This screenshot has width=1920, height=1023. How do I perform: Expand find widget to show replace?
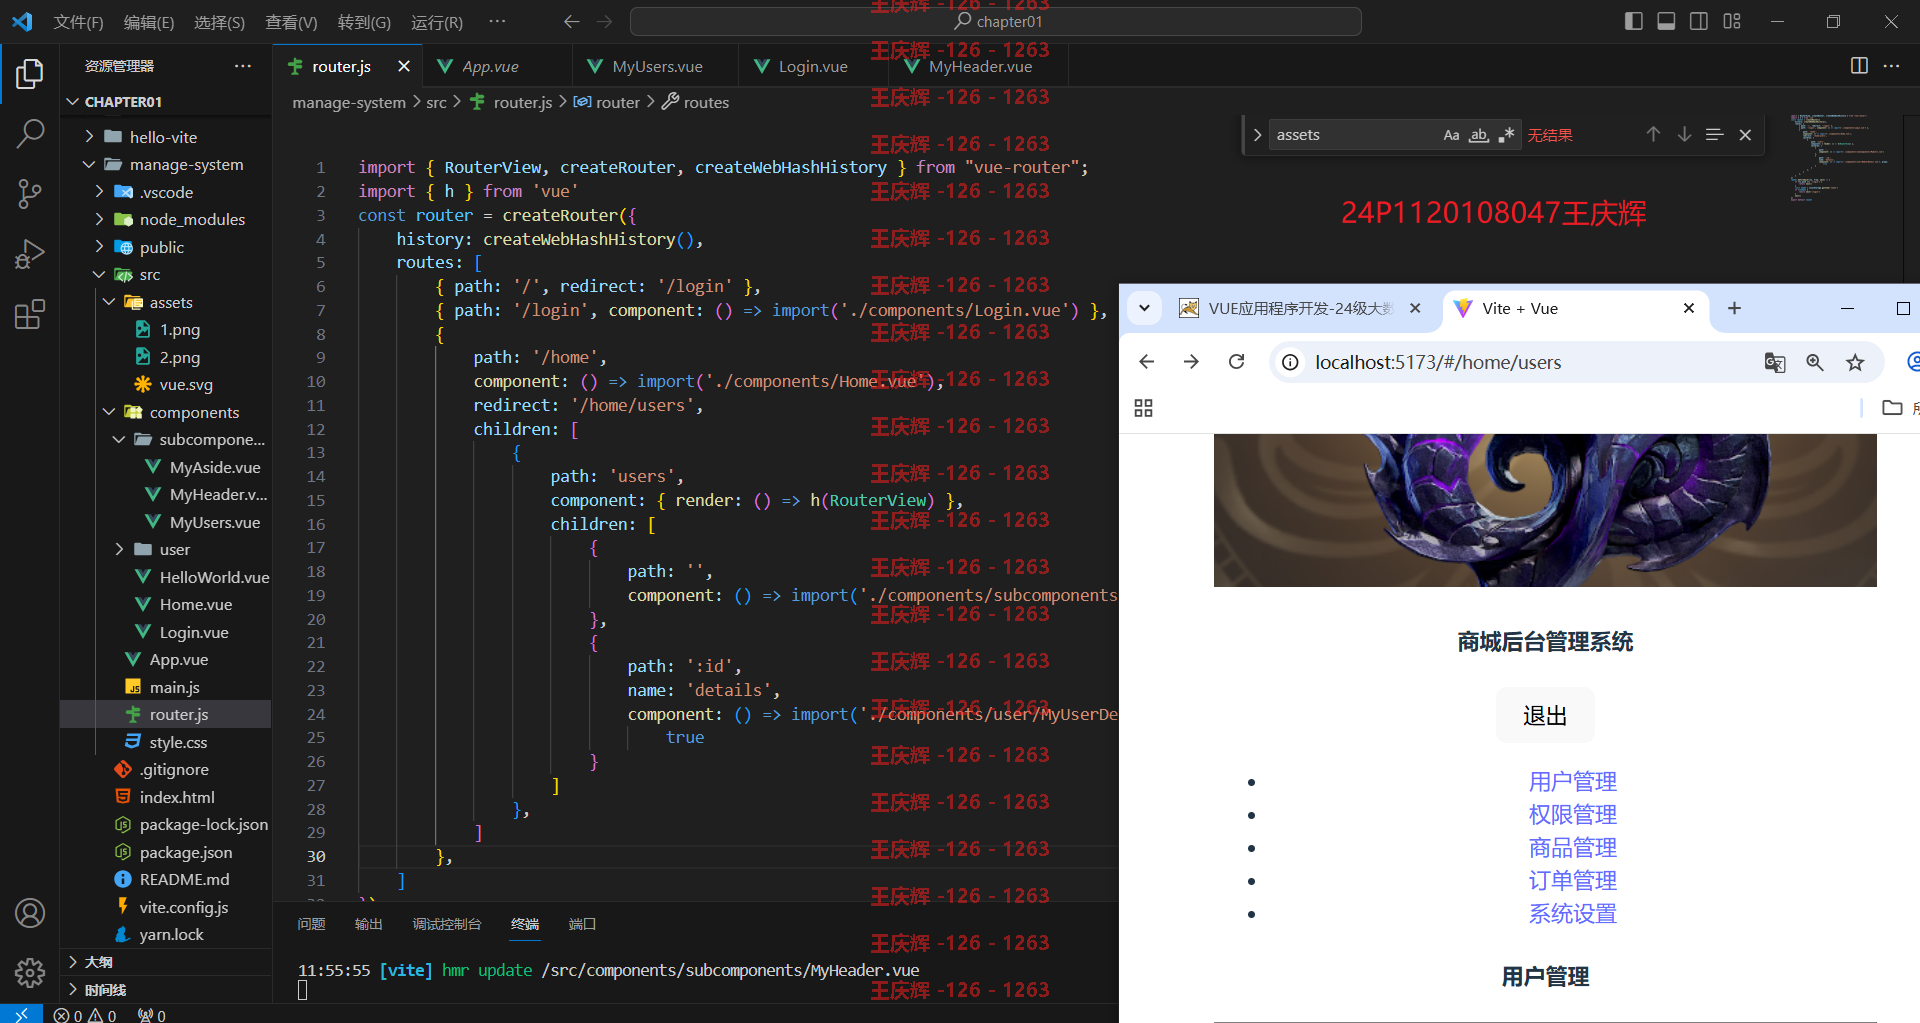point(1257,135)
